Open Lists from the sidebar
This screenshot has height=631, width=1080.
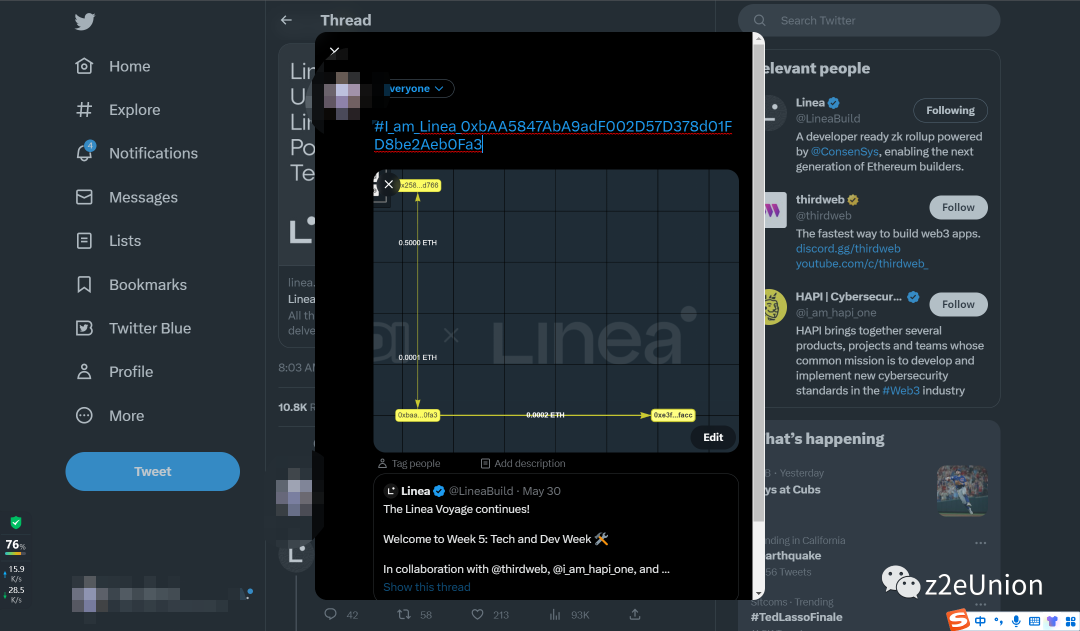pos(85,240)
